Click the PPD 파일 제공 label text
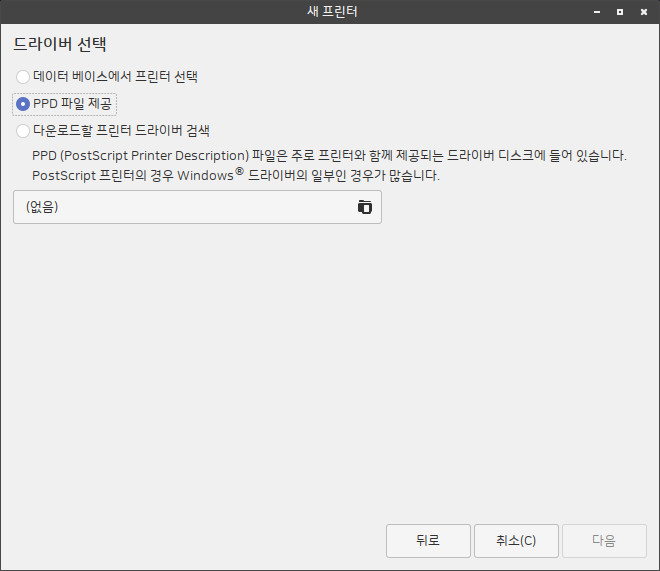This screenshot has height=571, width=660. click(75, 103)
